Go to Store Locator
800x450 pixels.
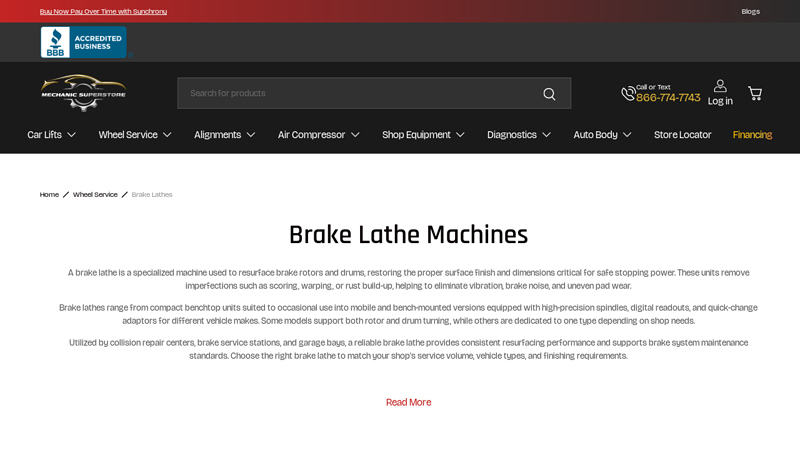[x=683, y=135]
